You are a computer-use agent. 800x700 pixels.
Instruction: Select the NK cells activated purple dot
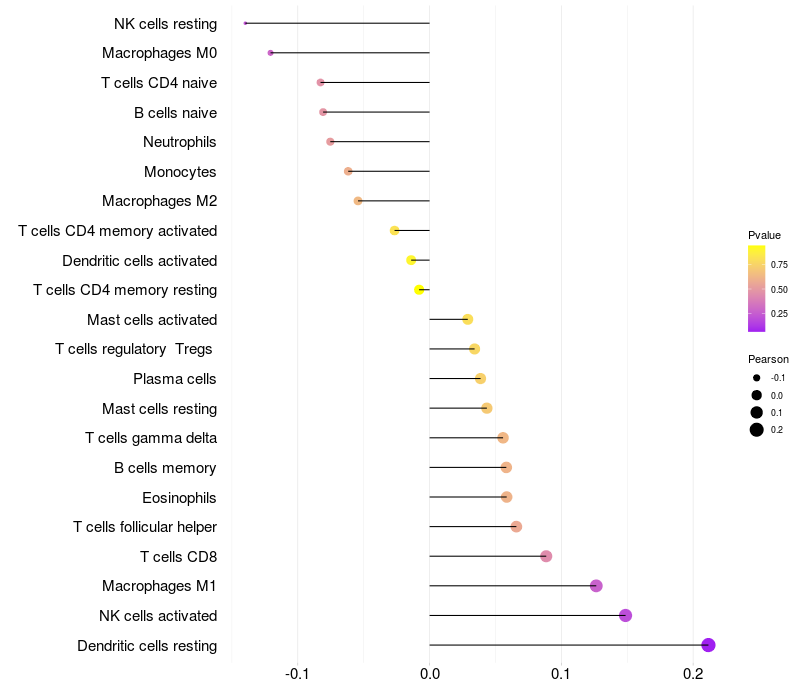(626, 615)
